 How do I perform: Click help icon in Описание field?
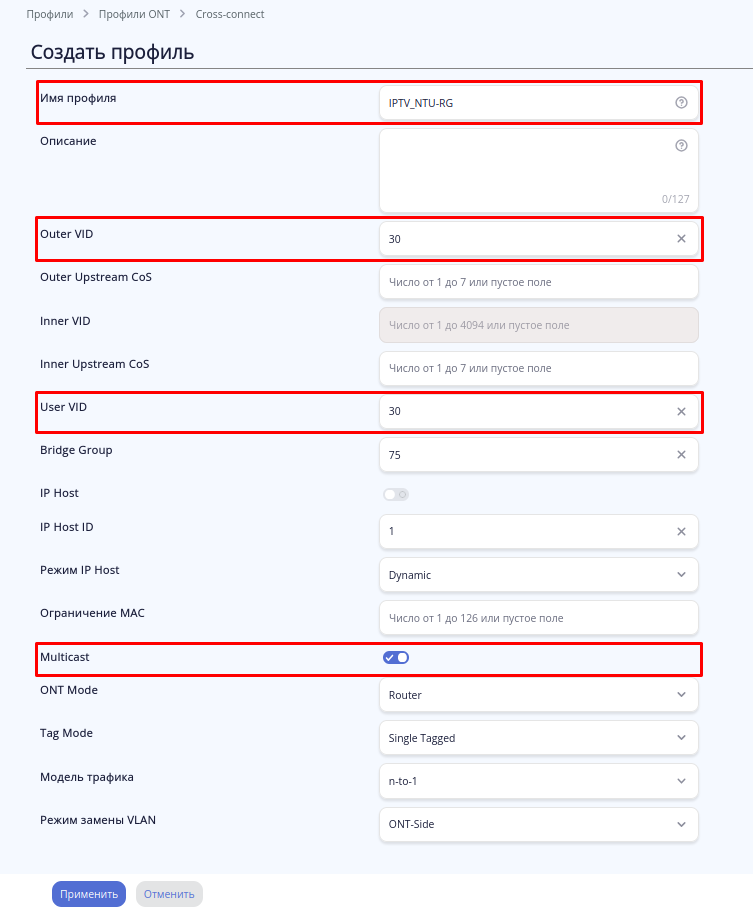(x=681, y=145)
